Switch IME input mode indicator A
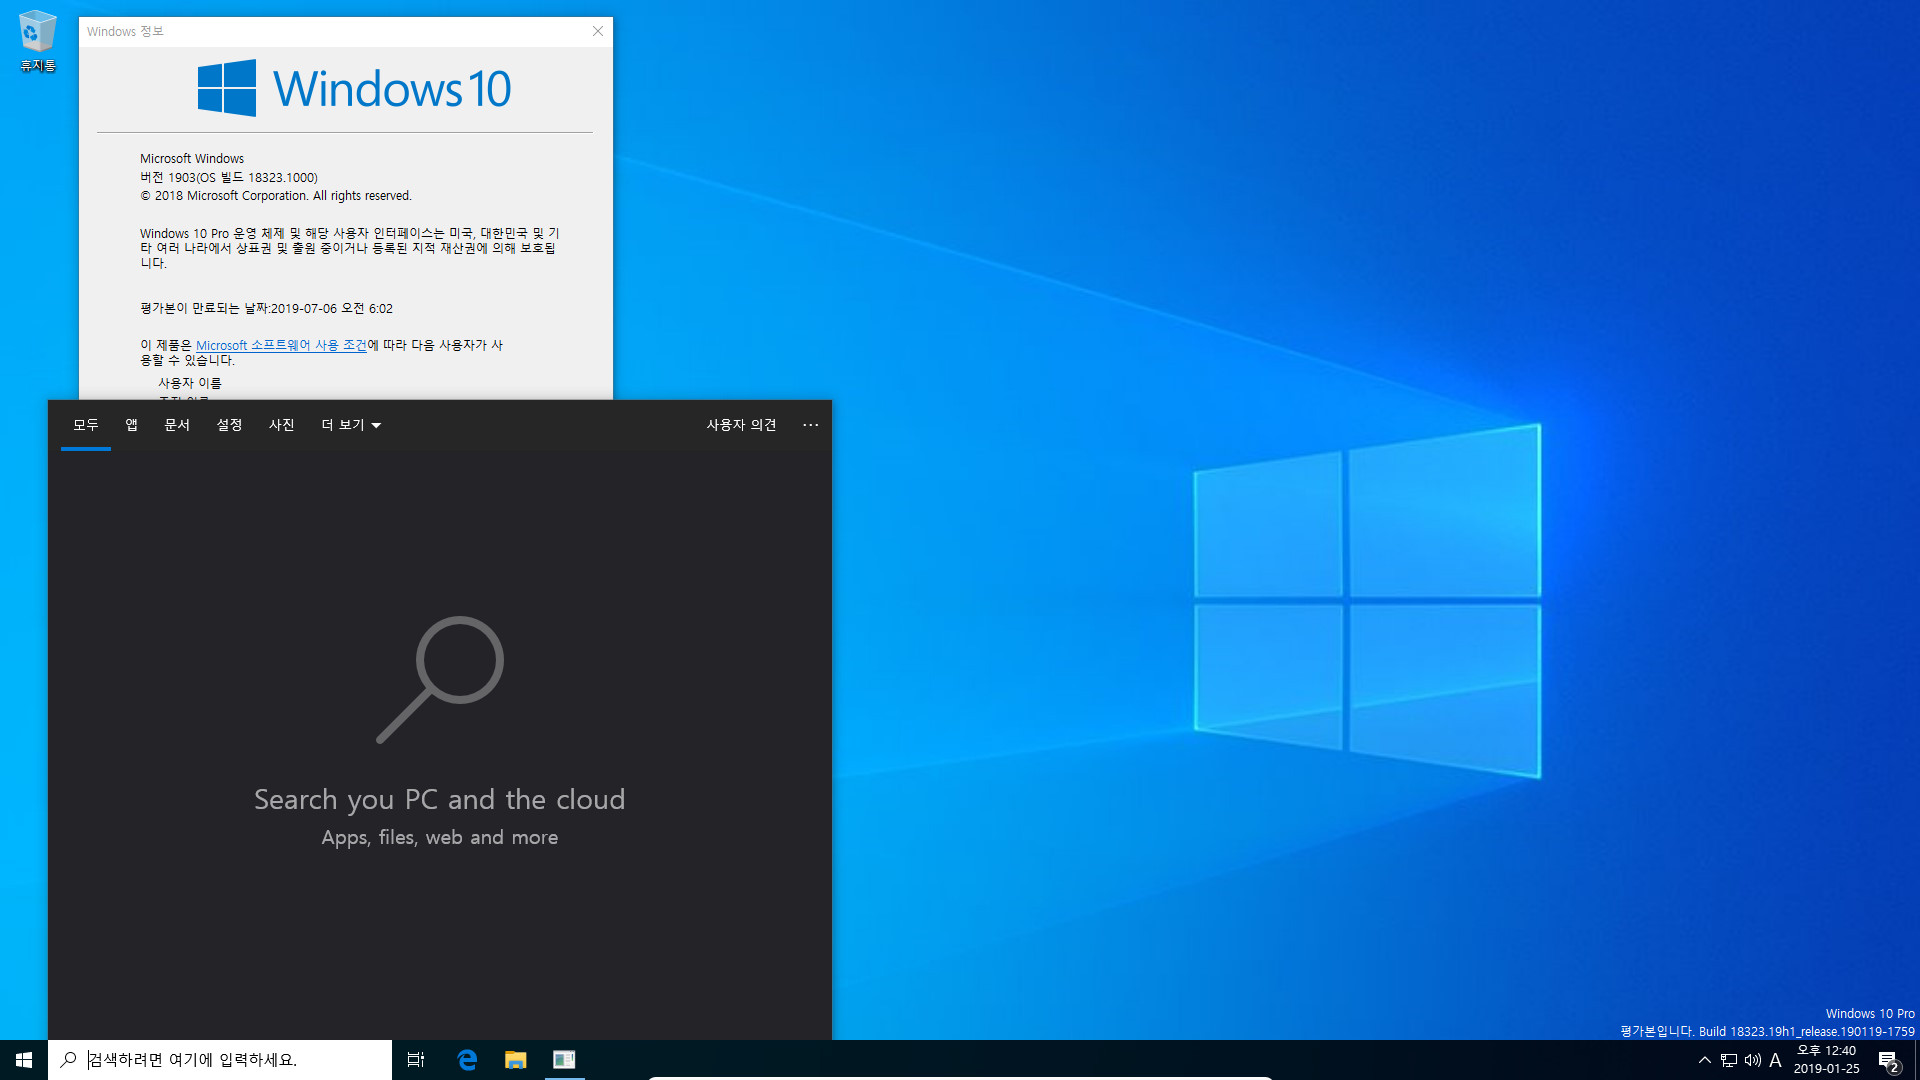This screenshot has width=1920, height=1080. click(x=1776, y=1060)
